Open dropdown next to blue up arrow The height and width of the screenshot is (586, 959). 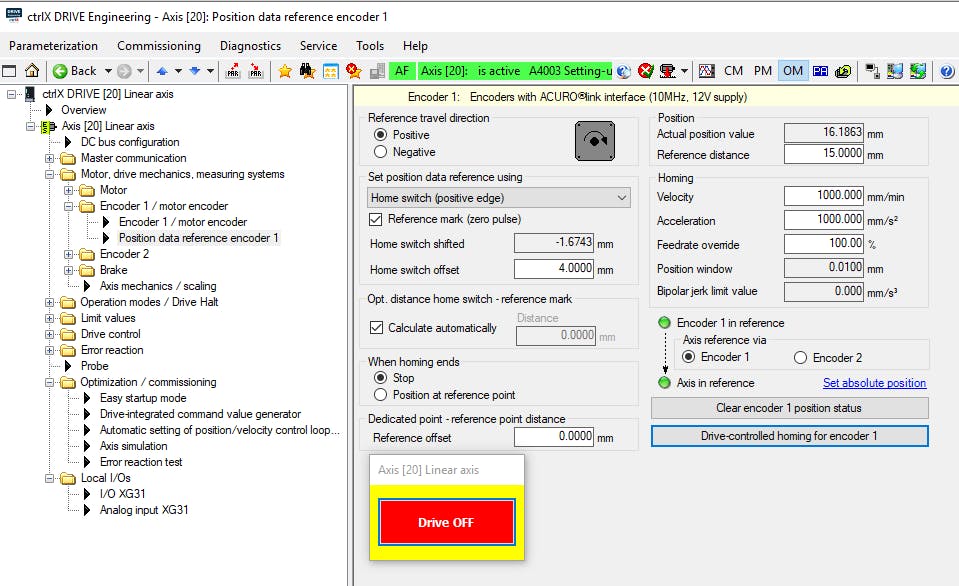coord(178,71)
